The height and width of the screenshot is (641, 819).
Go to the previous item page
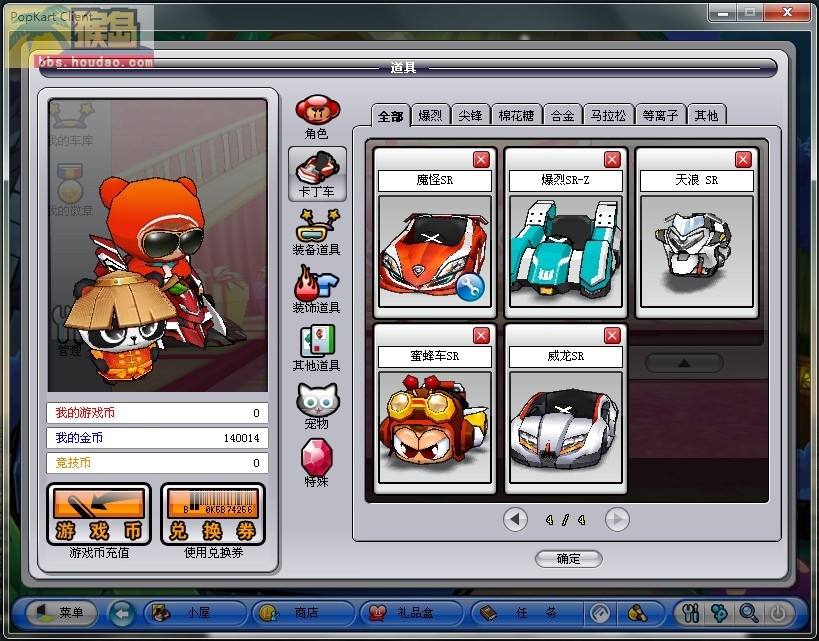(x=515, y=520)
